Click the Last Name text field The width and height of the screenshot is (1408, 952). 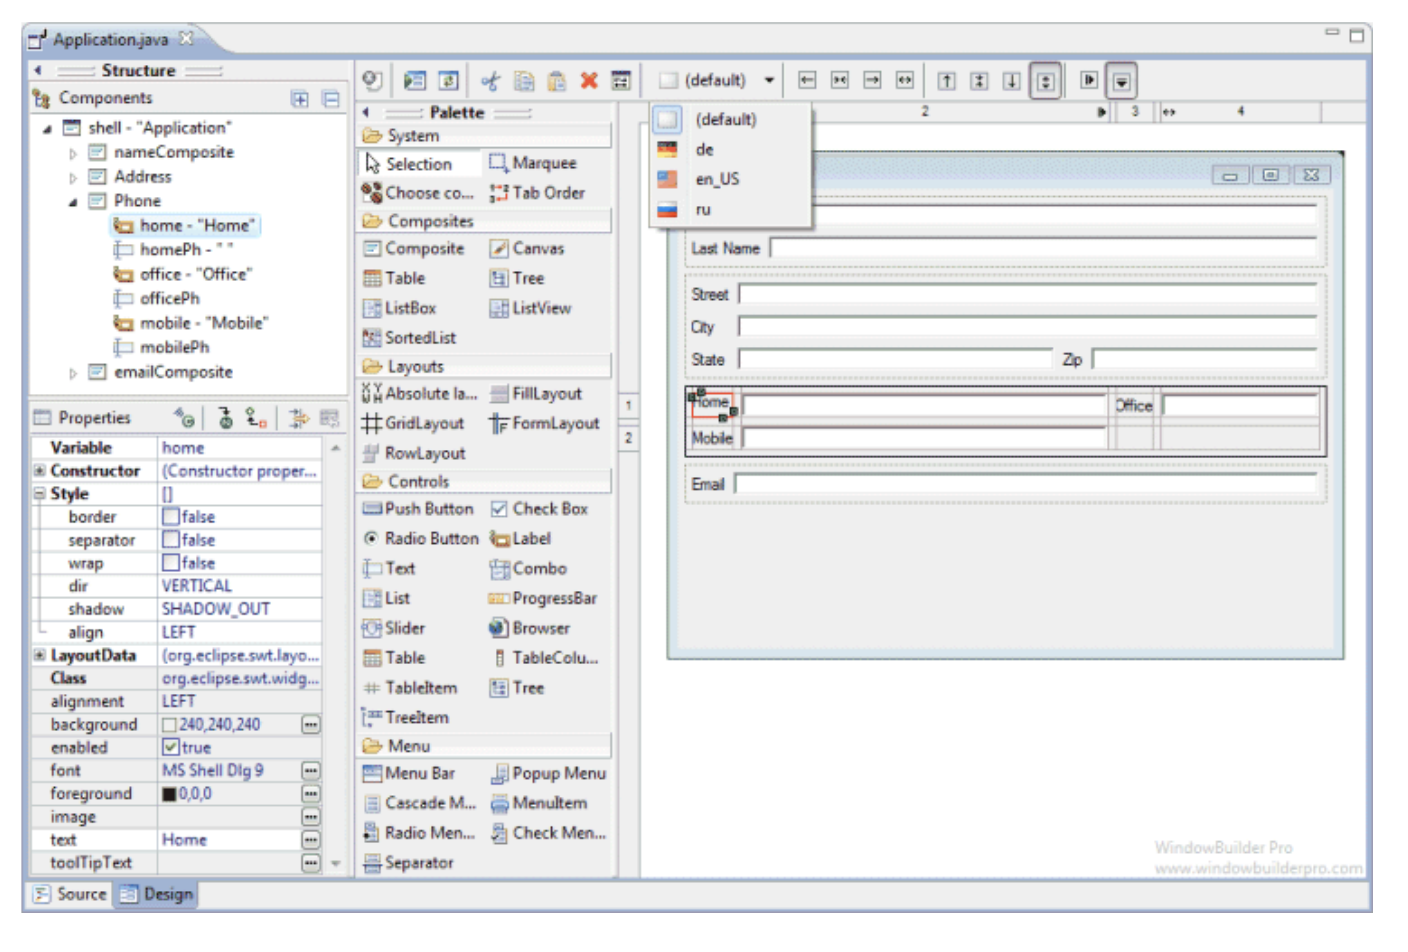point(1043,249)
